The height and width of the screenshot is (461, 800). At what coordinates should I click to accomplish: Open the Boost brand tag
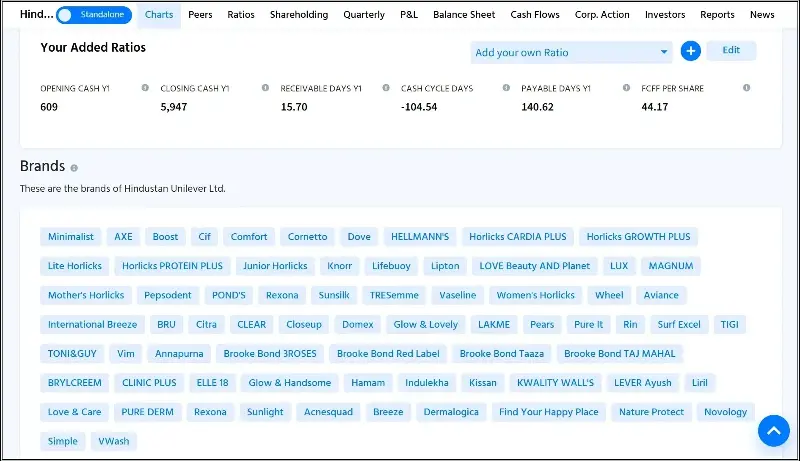tap(165, 237)
